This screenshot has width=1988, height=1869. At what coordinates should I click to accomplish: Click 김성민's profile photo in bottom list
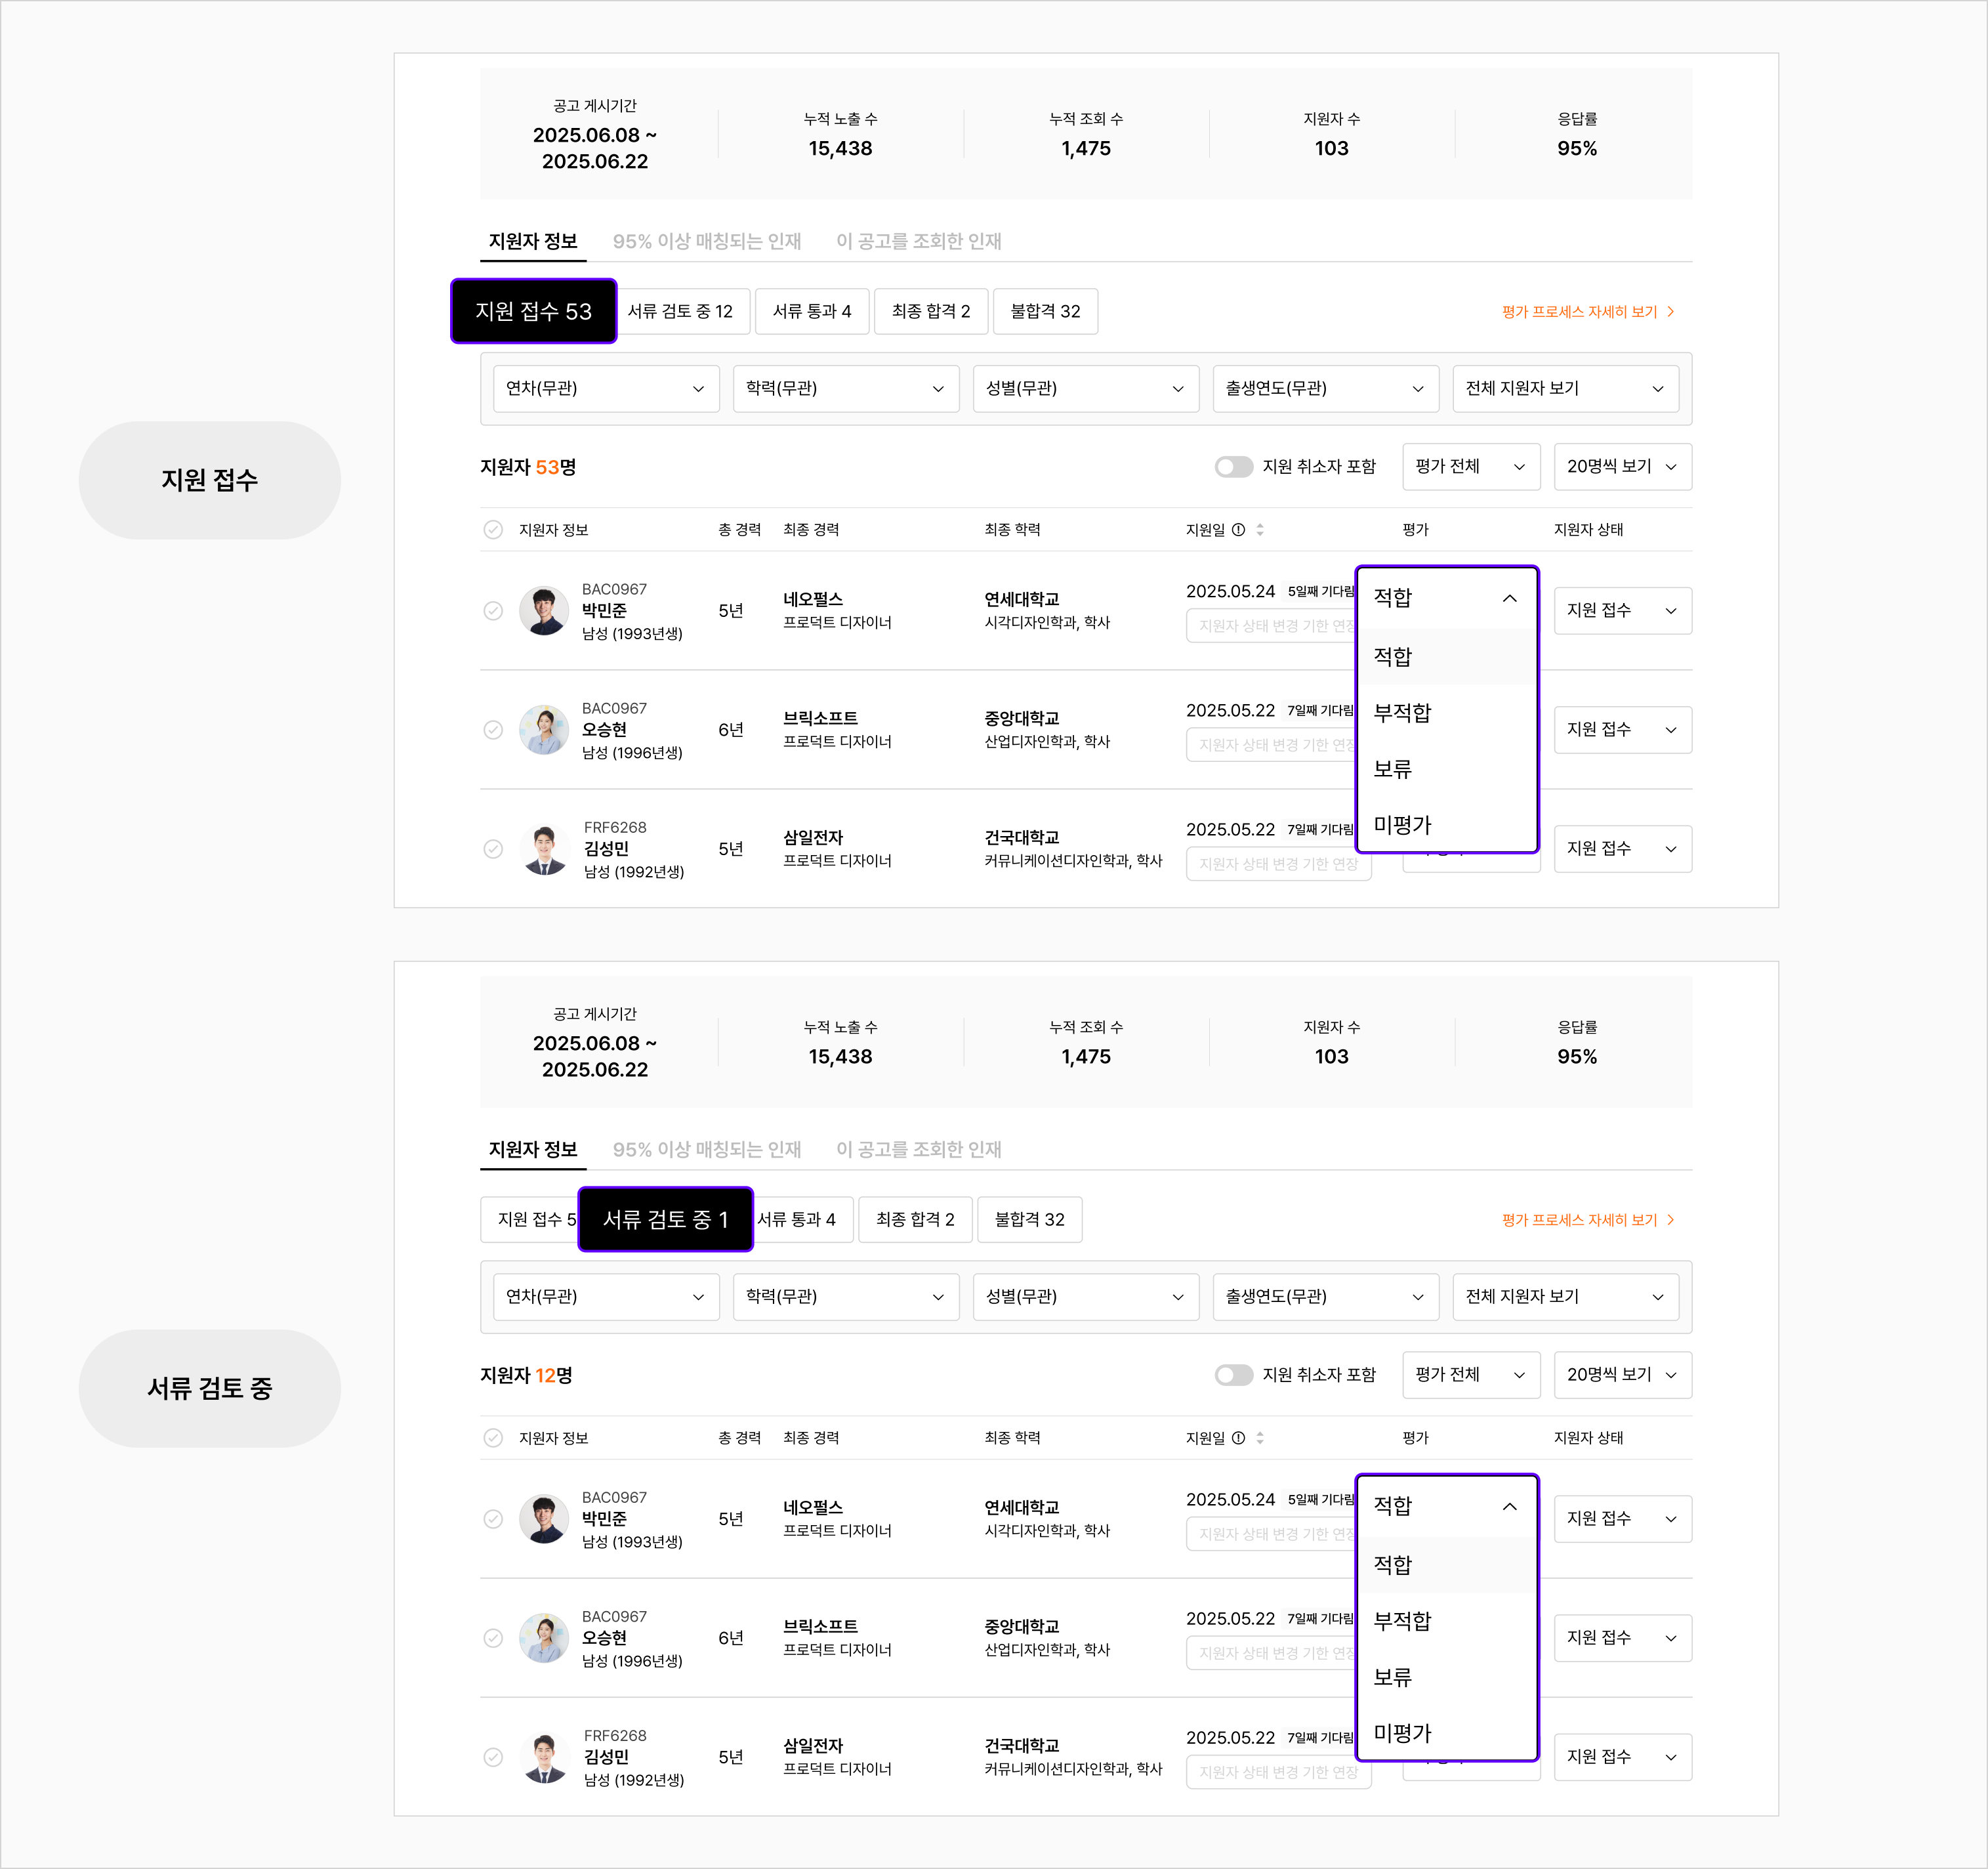click(x=544, y=1757)
